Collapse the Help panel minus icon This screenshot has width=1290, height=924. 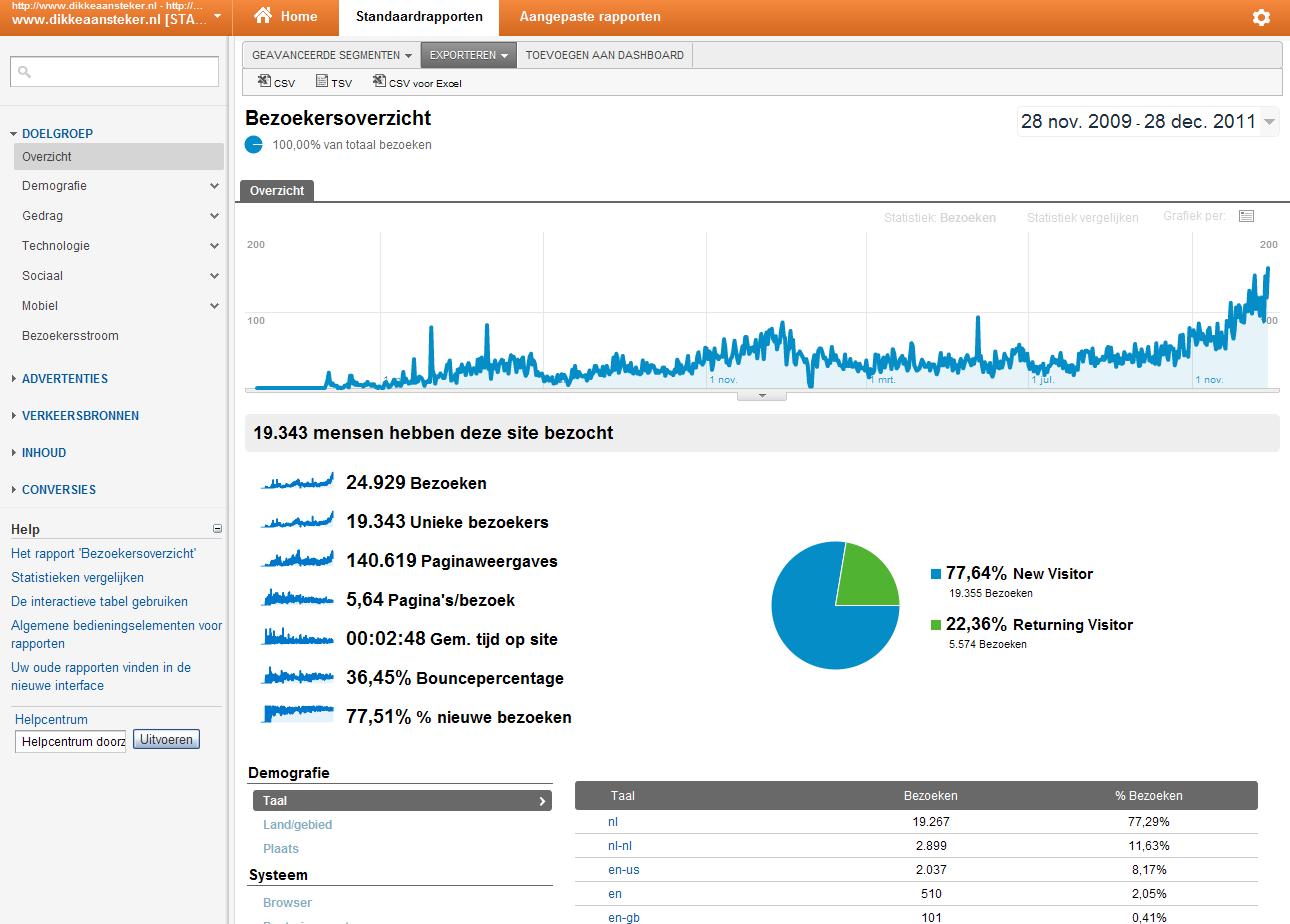tap(217, 529)
